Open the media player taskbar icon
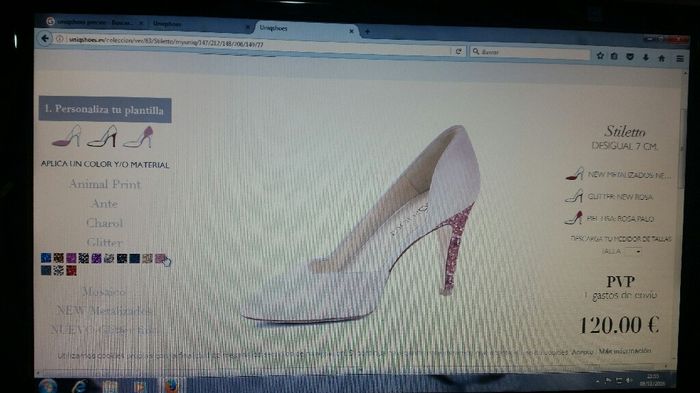The image size is (700, 393). click(140, 387)
